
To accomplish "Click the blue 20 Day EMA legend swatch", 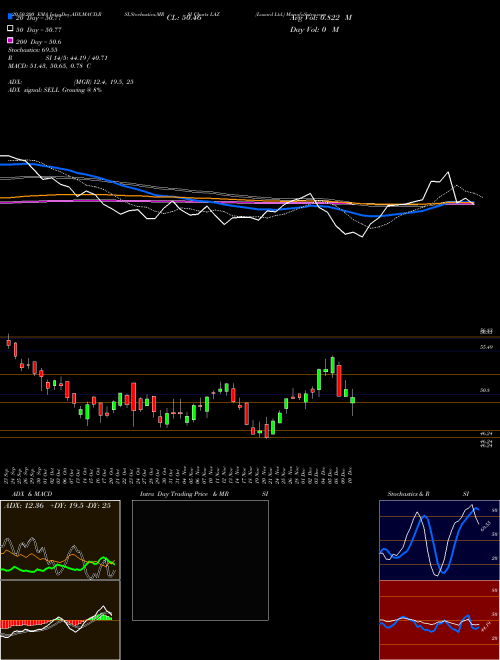I will pyautogui.click(x=11, y=16).
